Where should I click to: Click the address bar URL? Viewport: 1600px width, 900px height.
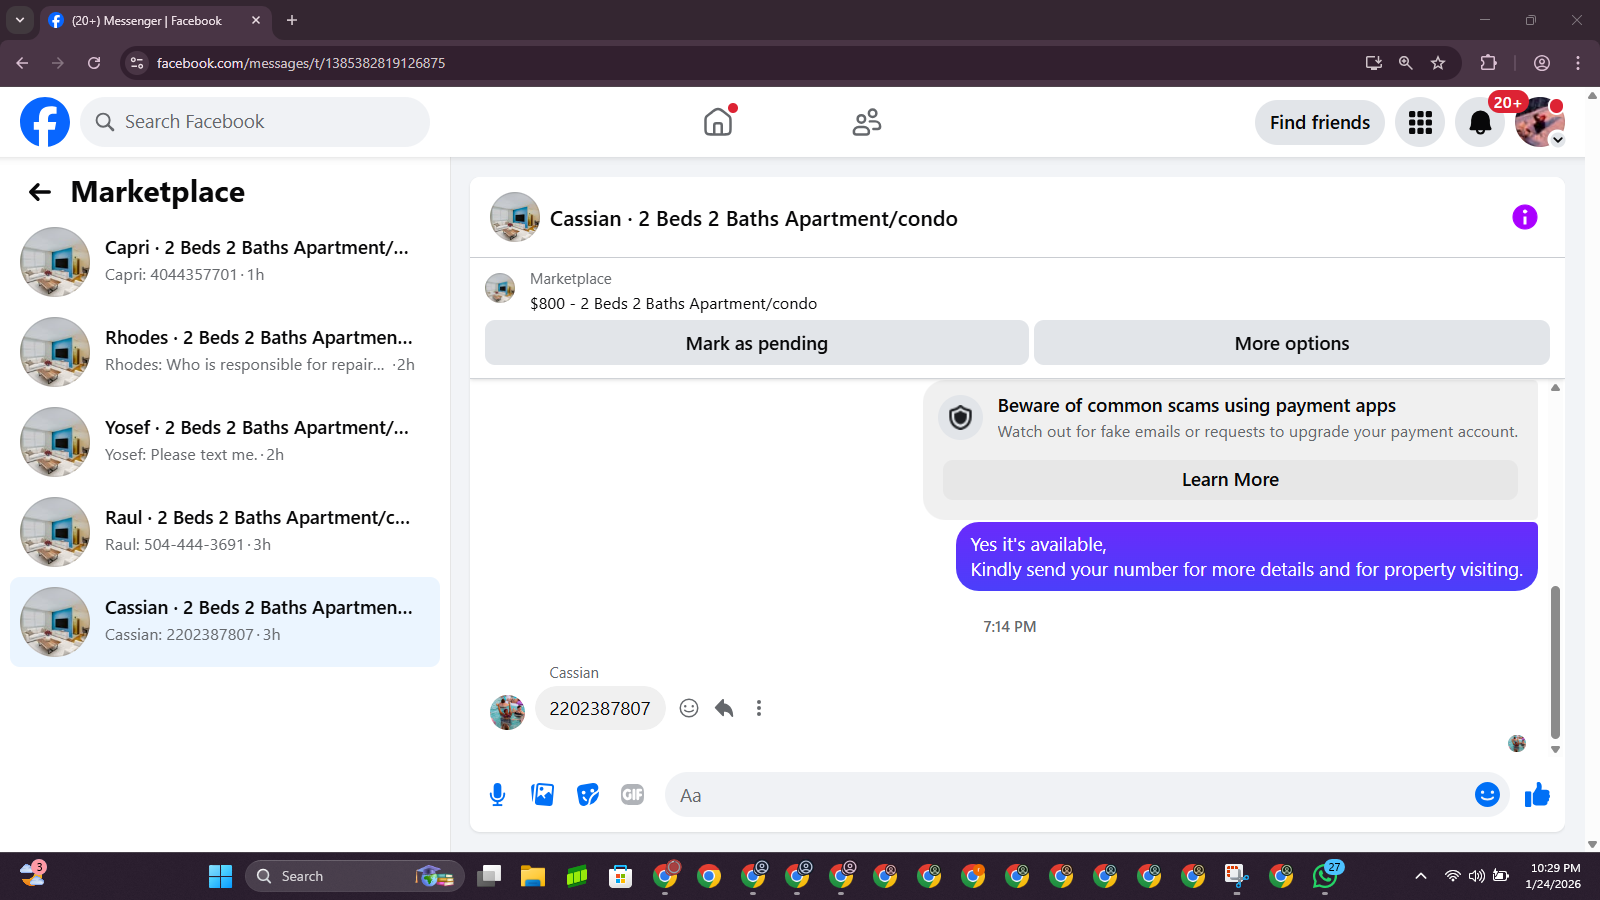(301, 63)
